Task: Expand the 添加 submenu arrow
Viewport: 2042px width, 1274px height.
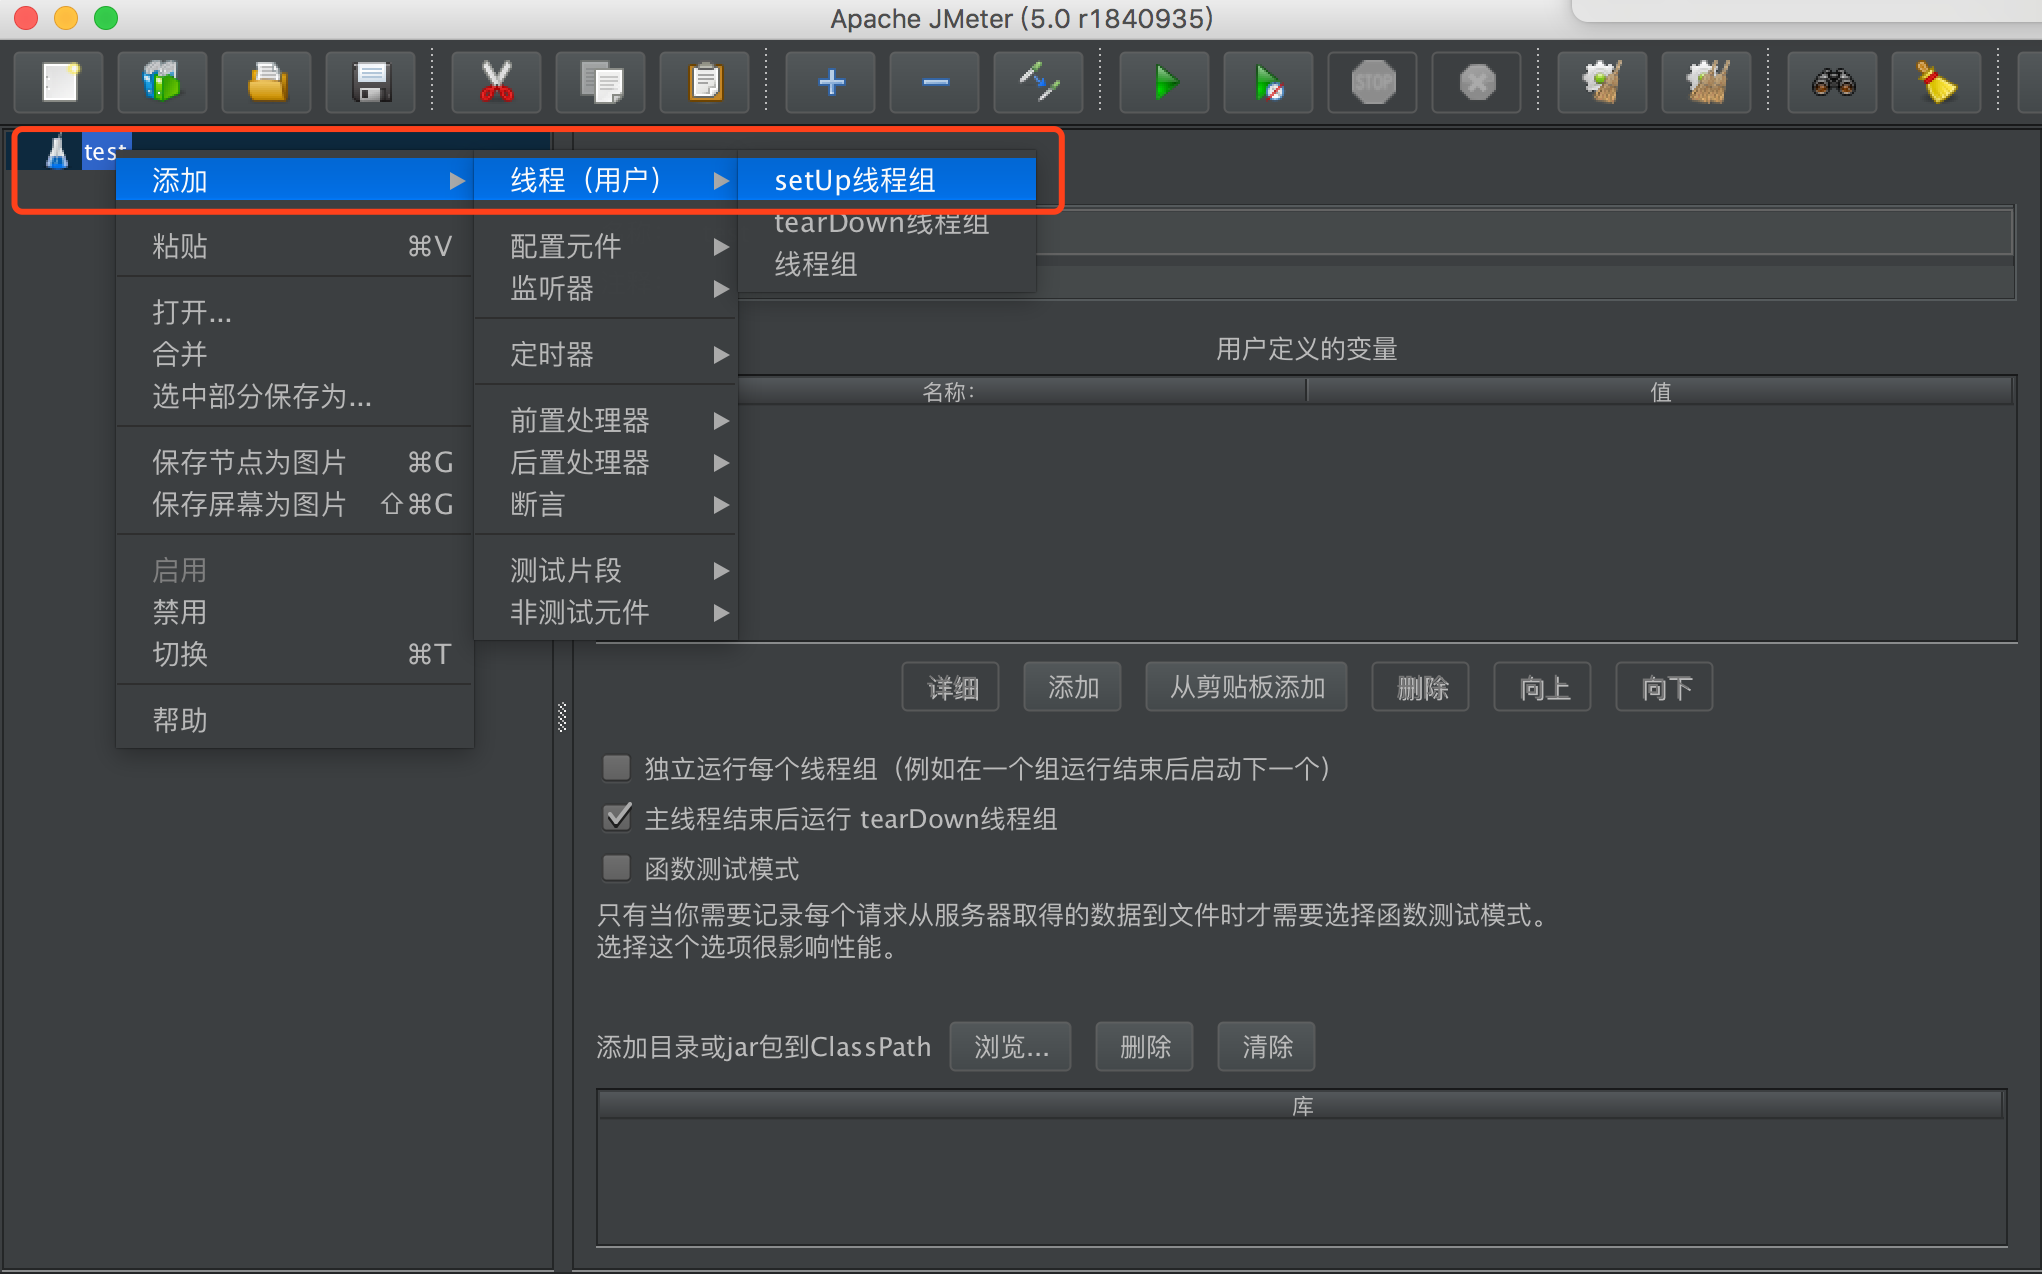Action: 457,181
